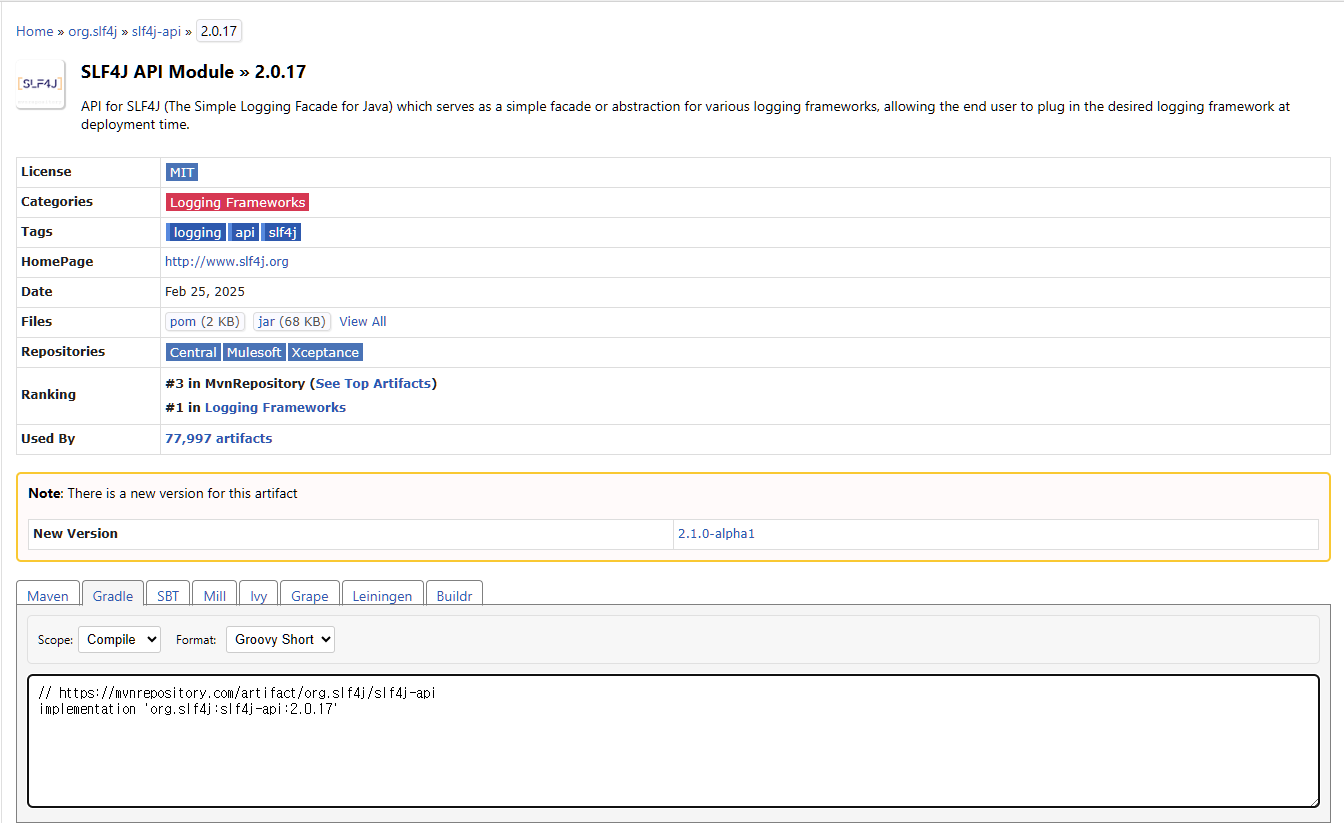
Task: Open the MIT license tag
Action: tap(182, 172)
